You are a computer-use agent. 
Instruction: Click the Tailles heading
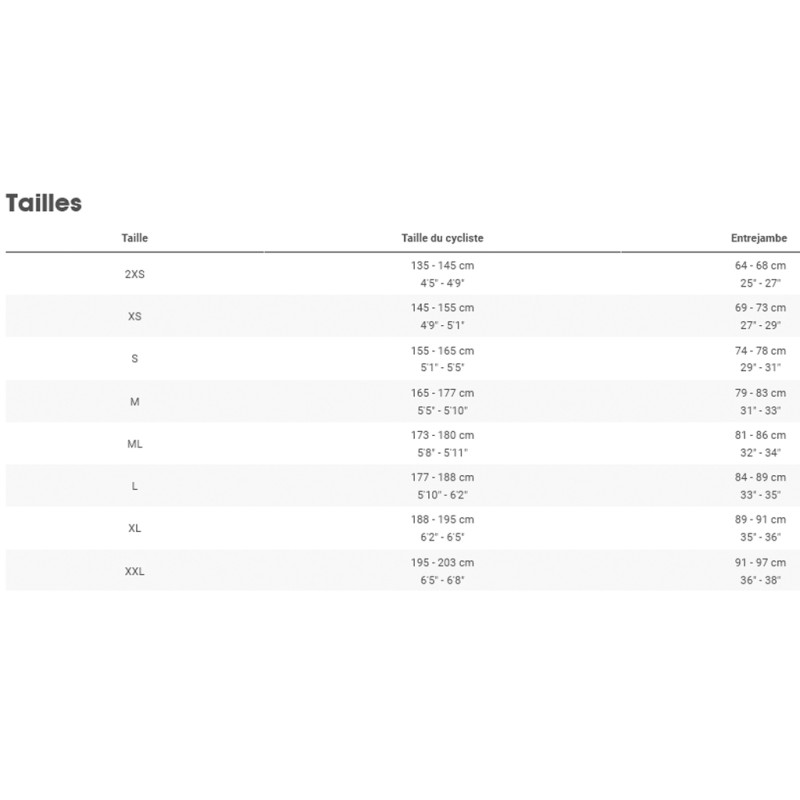[44, 203]
